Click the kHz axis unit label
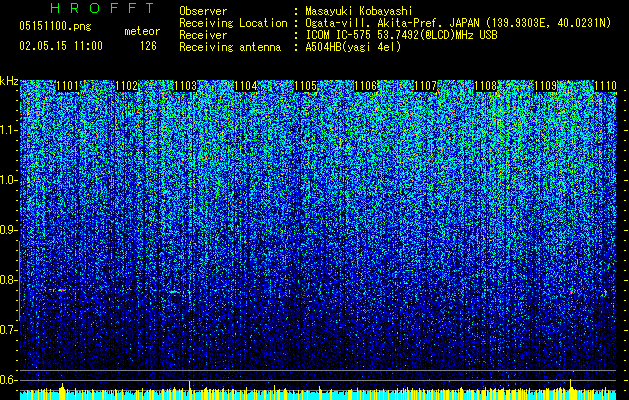This screenshot has width=629, height=400. click(x=9, y=81)
